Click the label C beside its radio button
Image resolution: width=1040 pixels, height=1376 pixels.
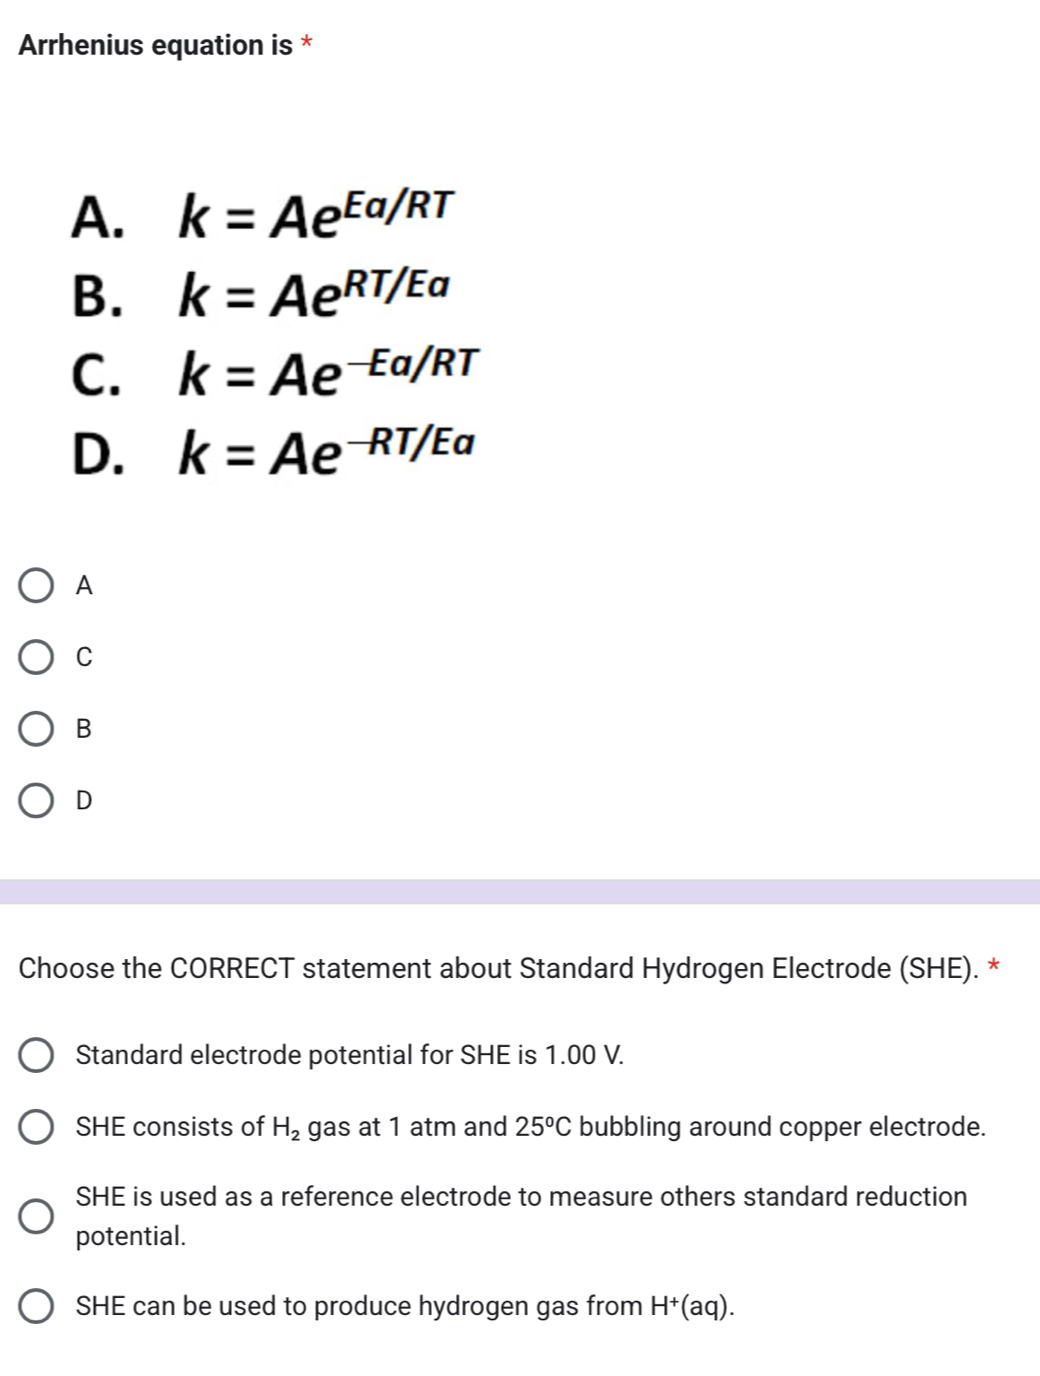(83, 658)
